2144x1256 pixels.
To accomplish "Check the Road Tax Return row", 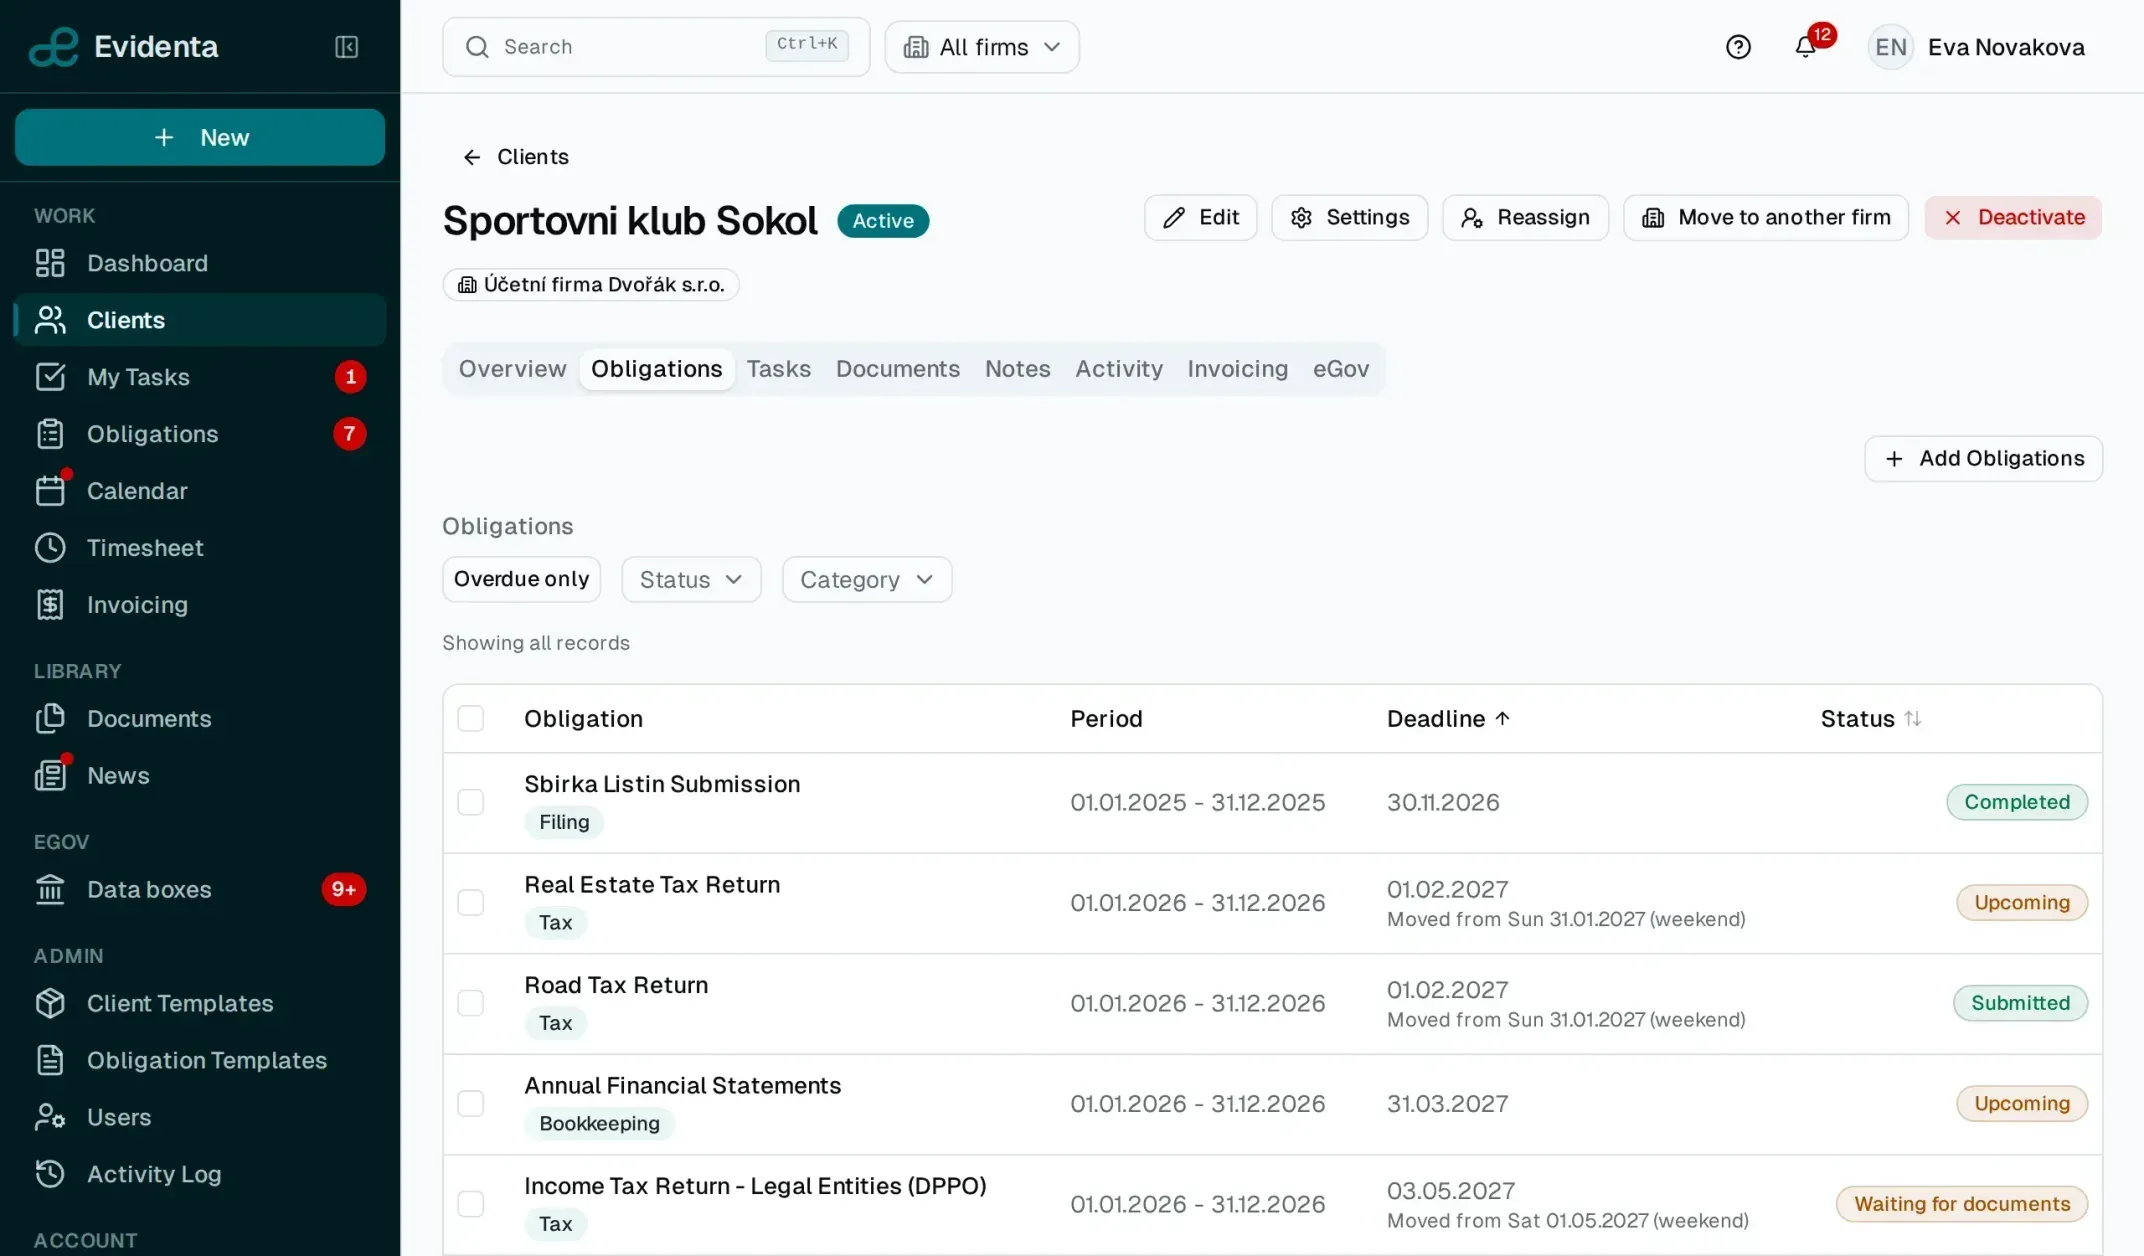I will point(470,1004).
